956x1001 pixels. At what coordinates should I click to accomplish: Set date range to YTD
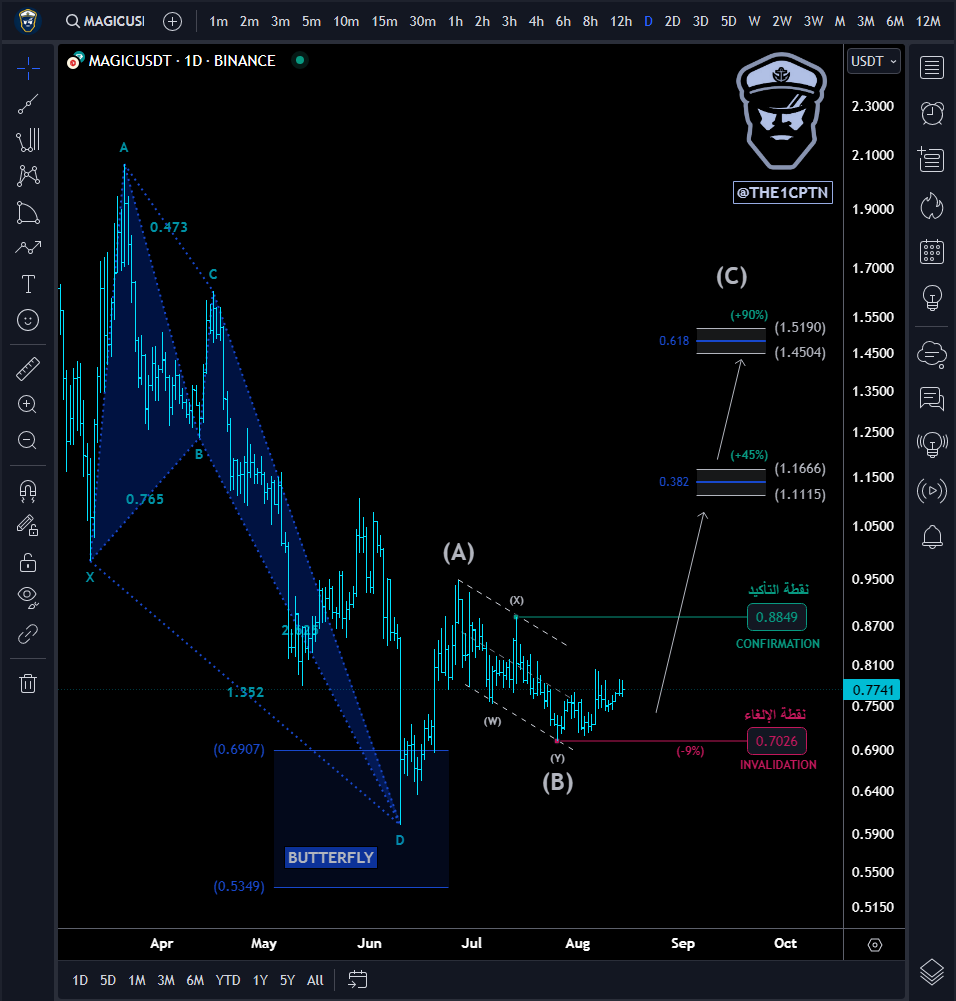[x=228, y=980]
